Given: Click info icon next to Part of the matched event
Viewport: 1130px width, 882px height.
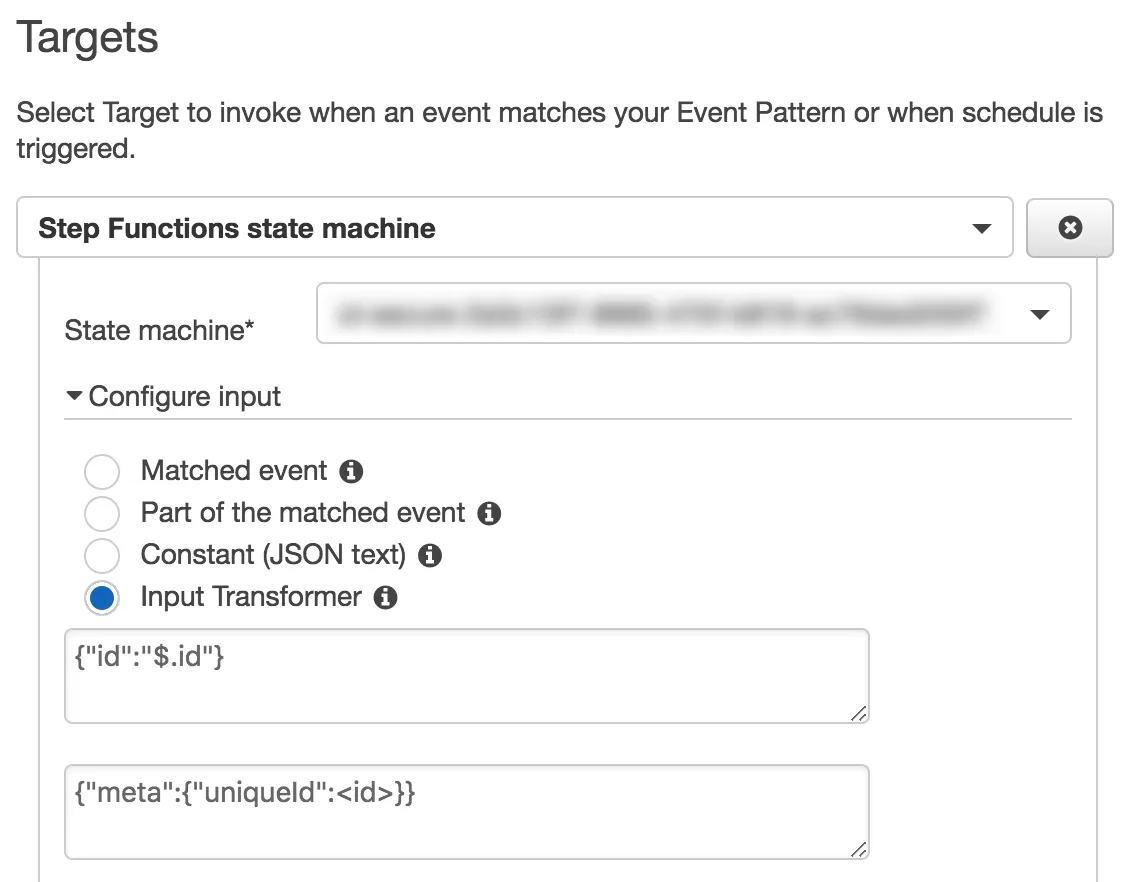Looking at the screenshot, I should 489,514.
